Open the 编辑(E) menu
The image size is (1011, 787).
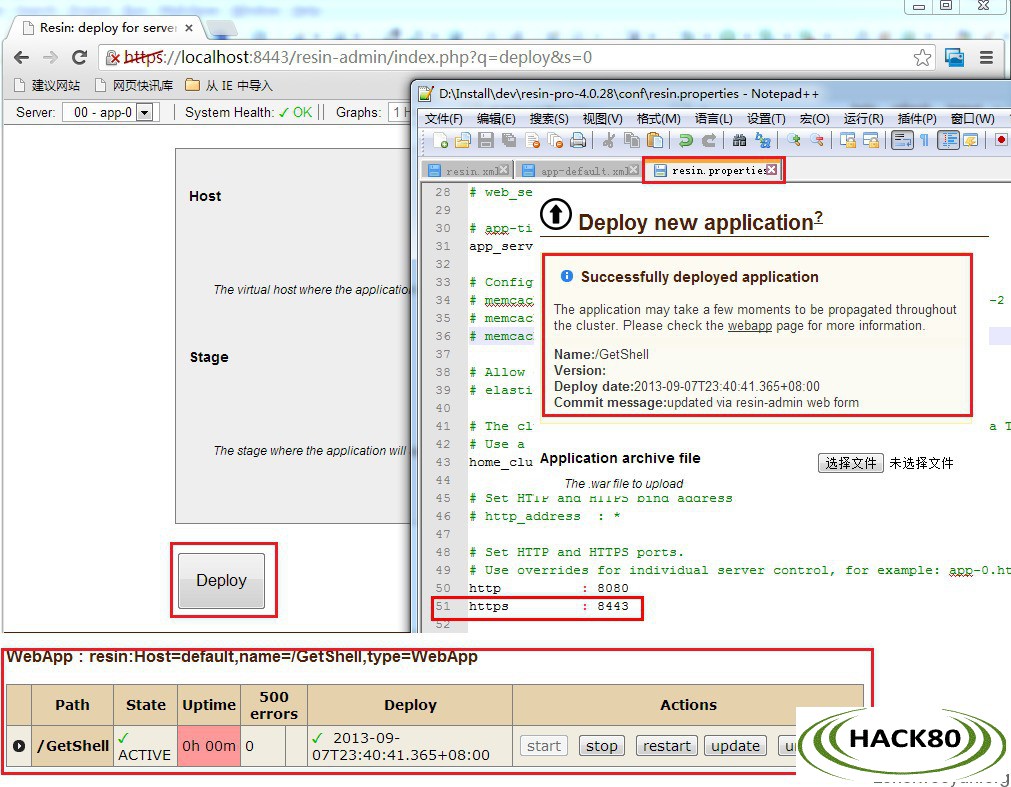(x=496, y=119)
